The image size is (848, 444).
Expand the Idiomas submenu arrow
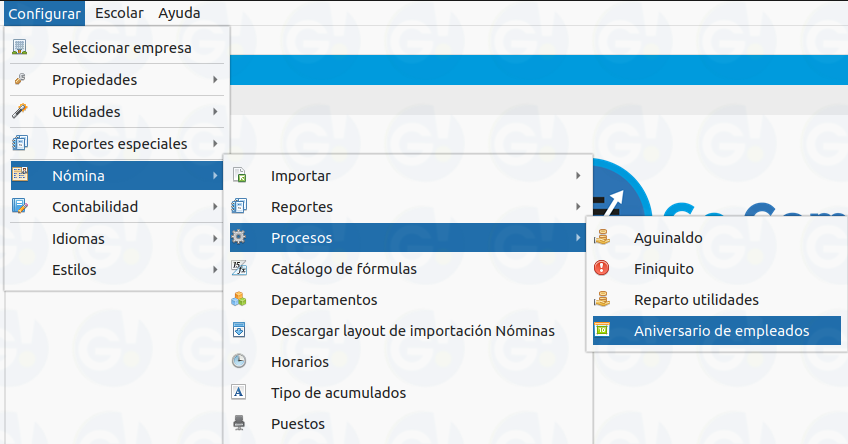(x=215, y=238)
